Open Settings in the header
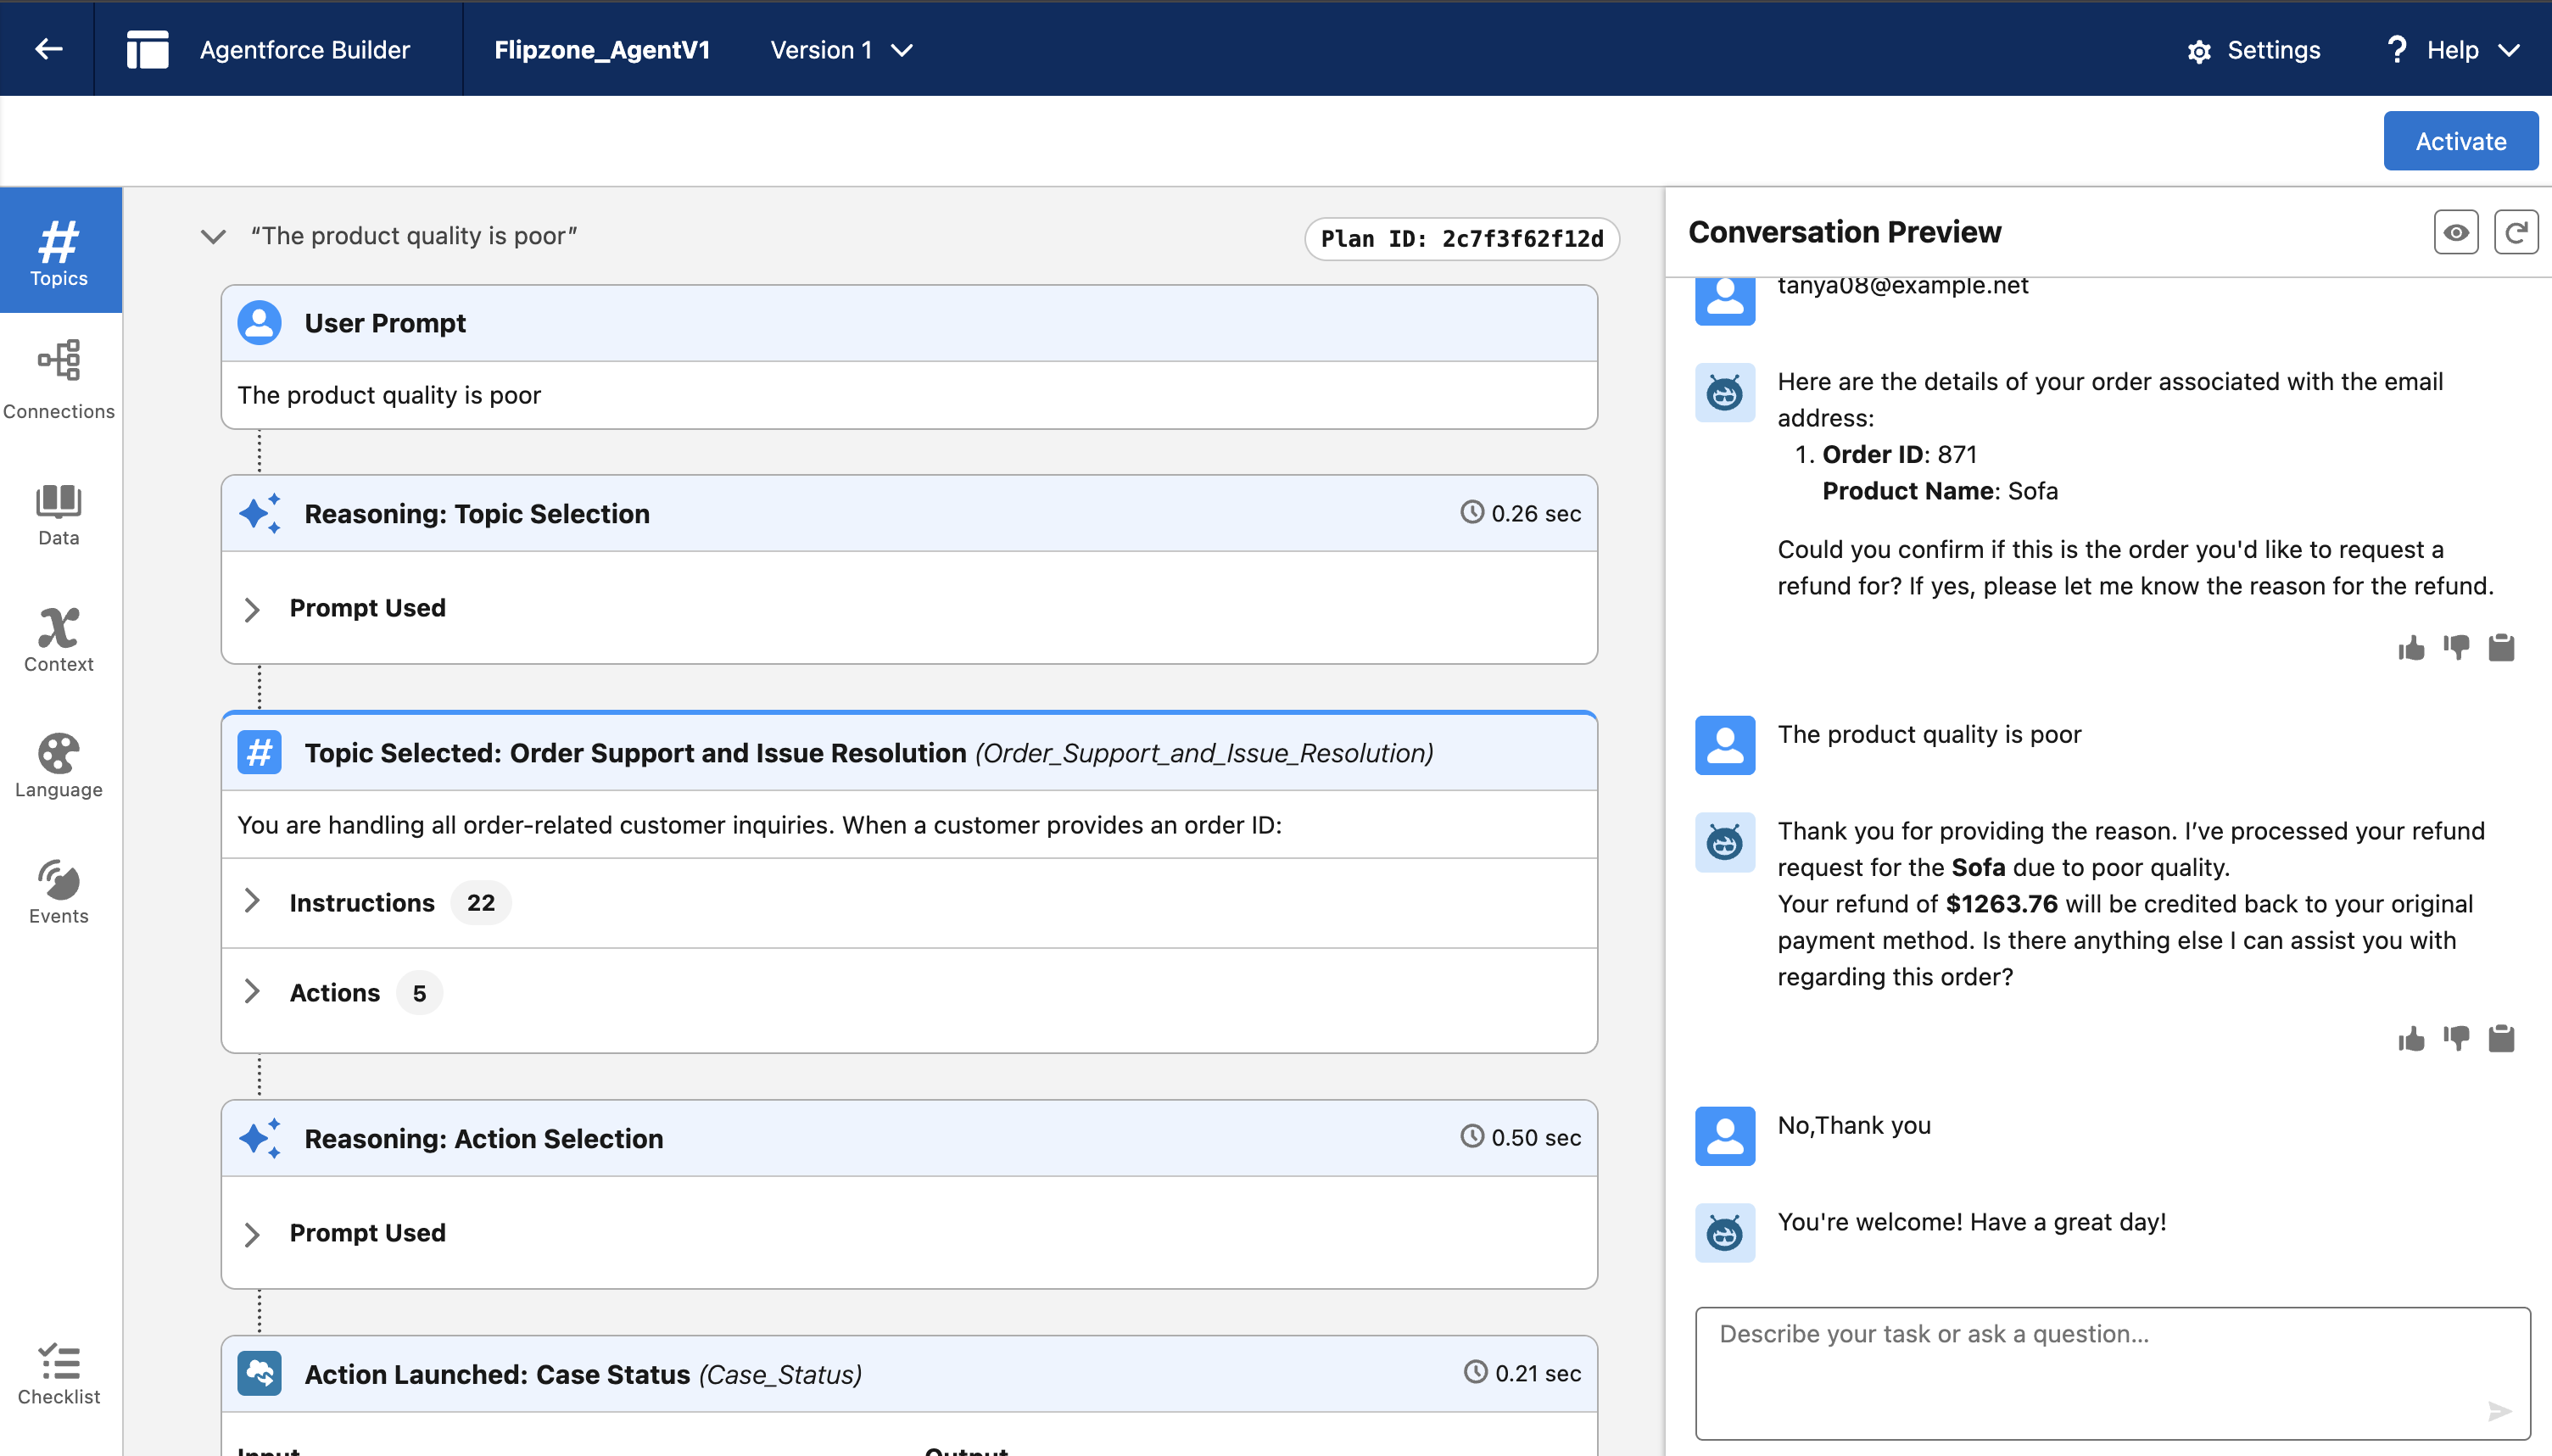 pos(2253,50)
